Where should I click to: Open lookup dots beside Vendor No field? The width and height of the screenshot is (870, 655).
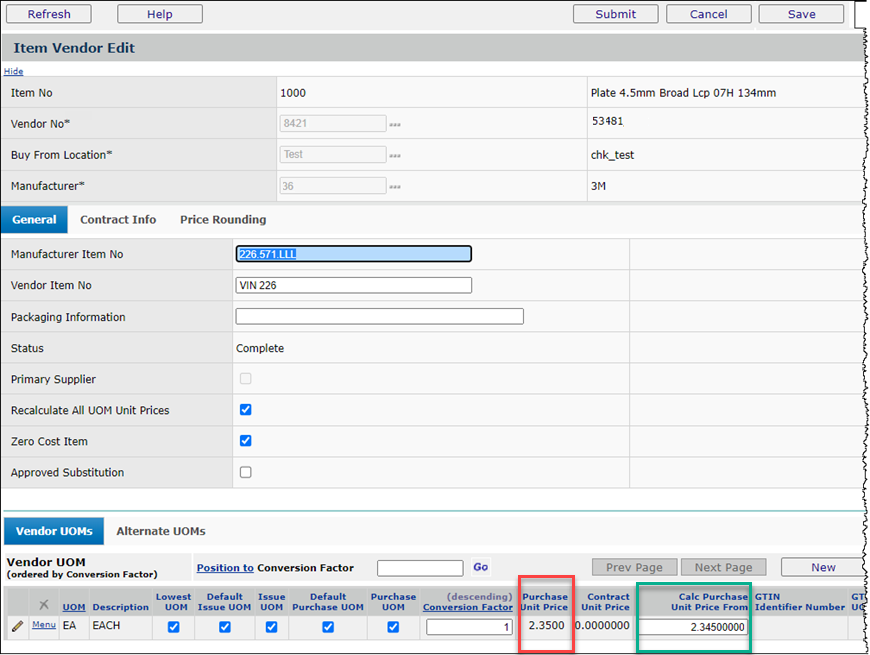tap(395, 125)
